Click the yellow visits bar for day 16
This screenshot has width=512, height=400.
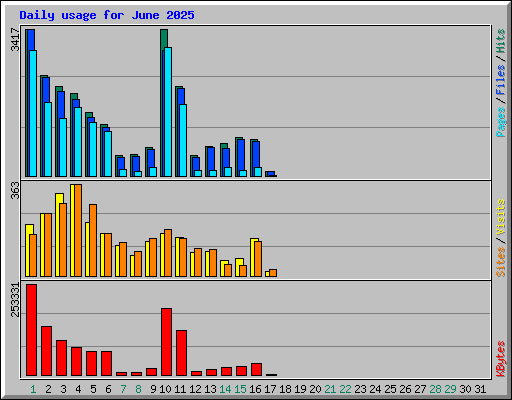point(253,257)
